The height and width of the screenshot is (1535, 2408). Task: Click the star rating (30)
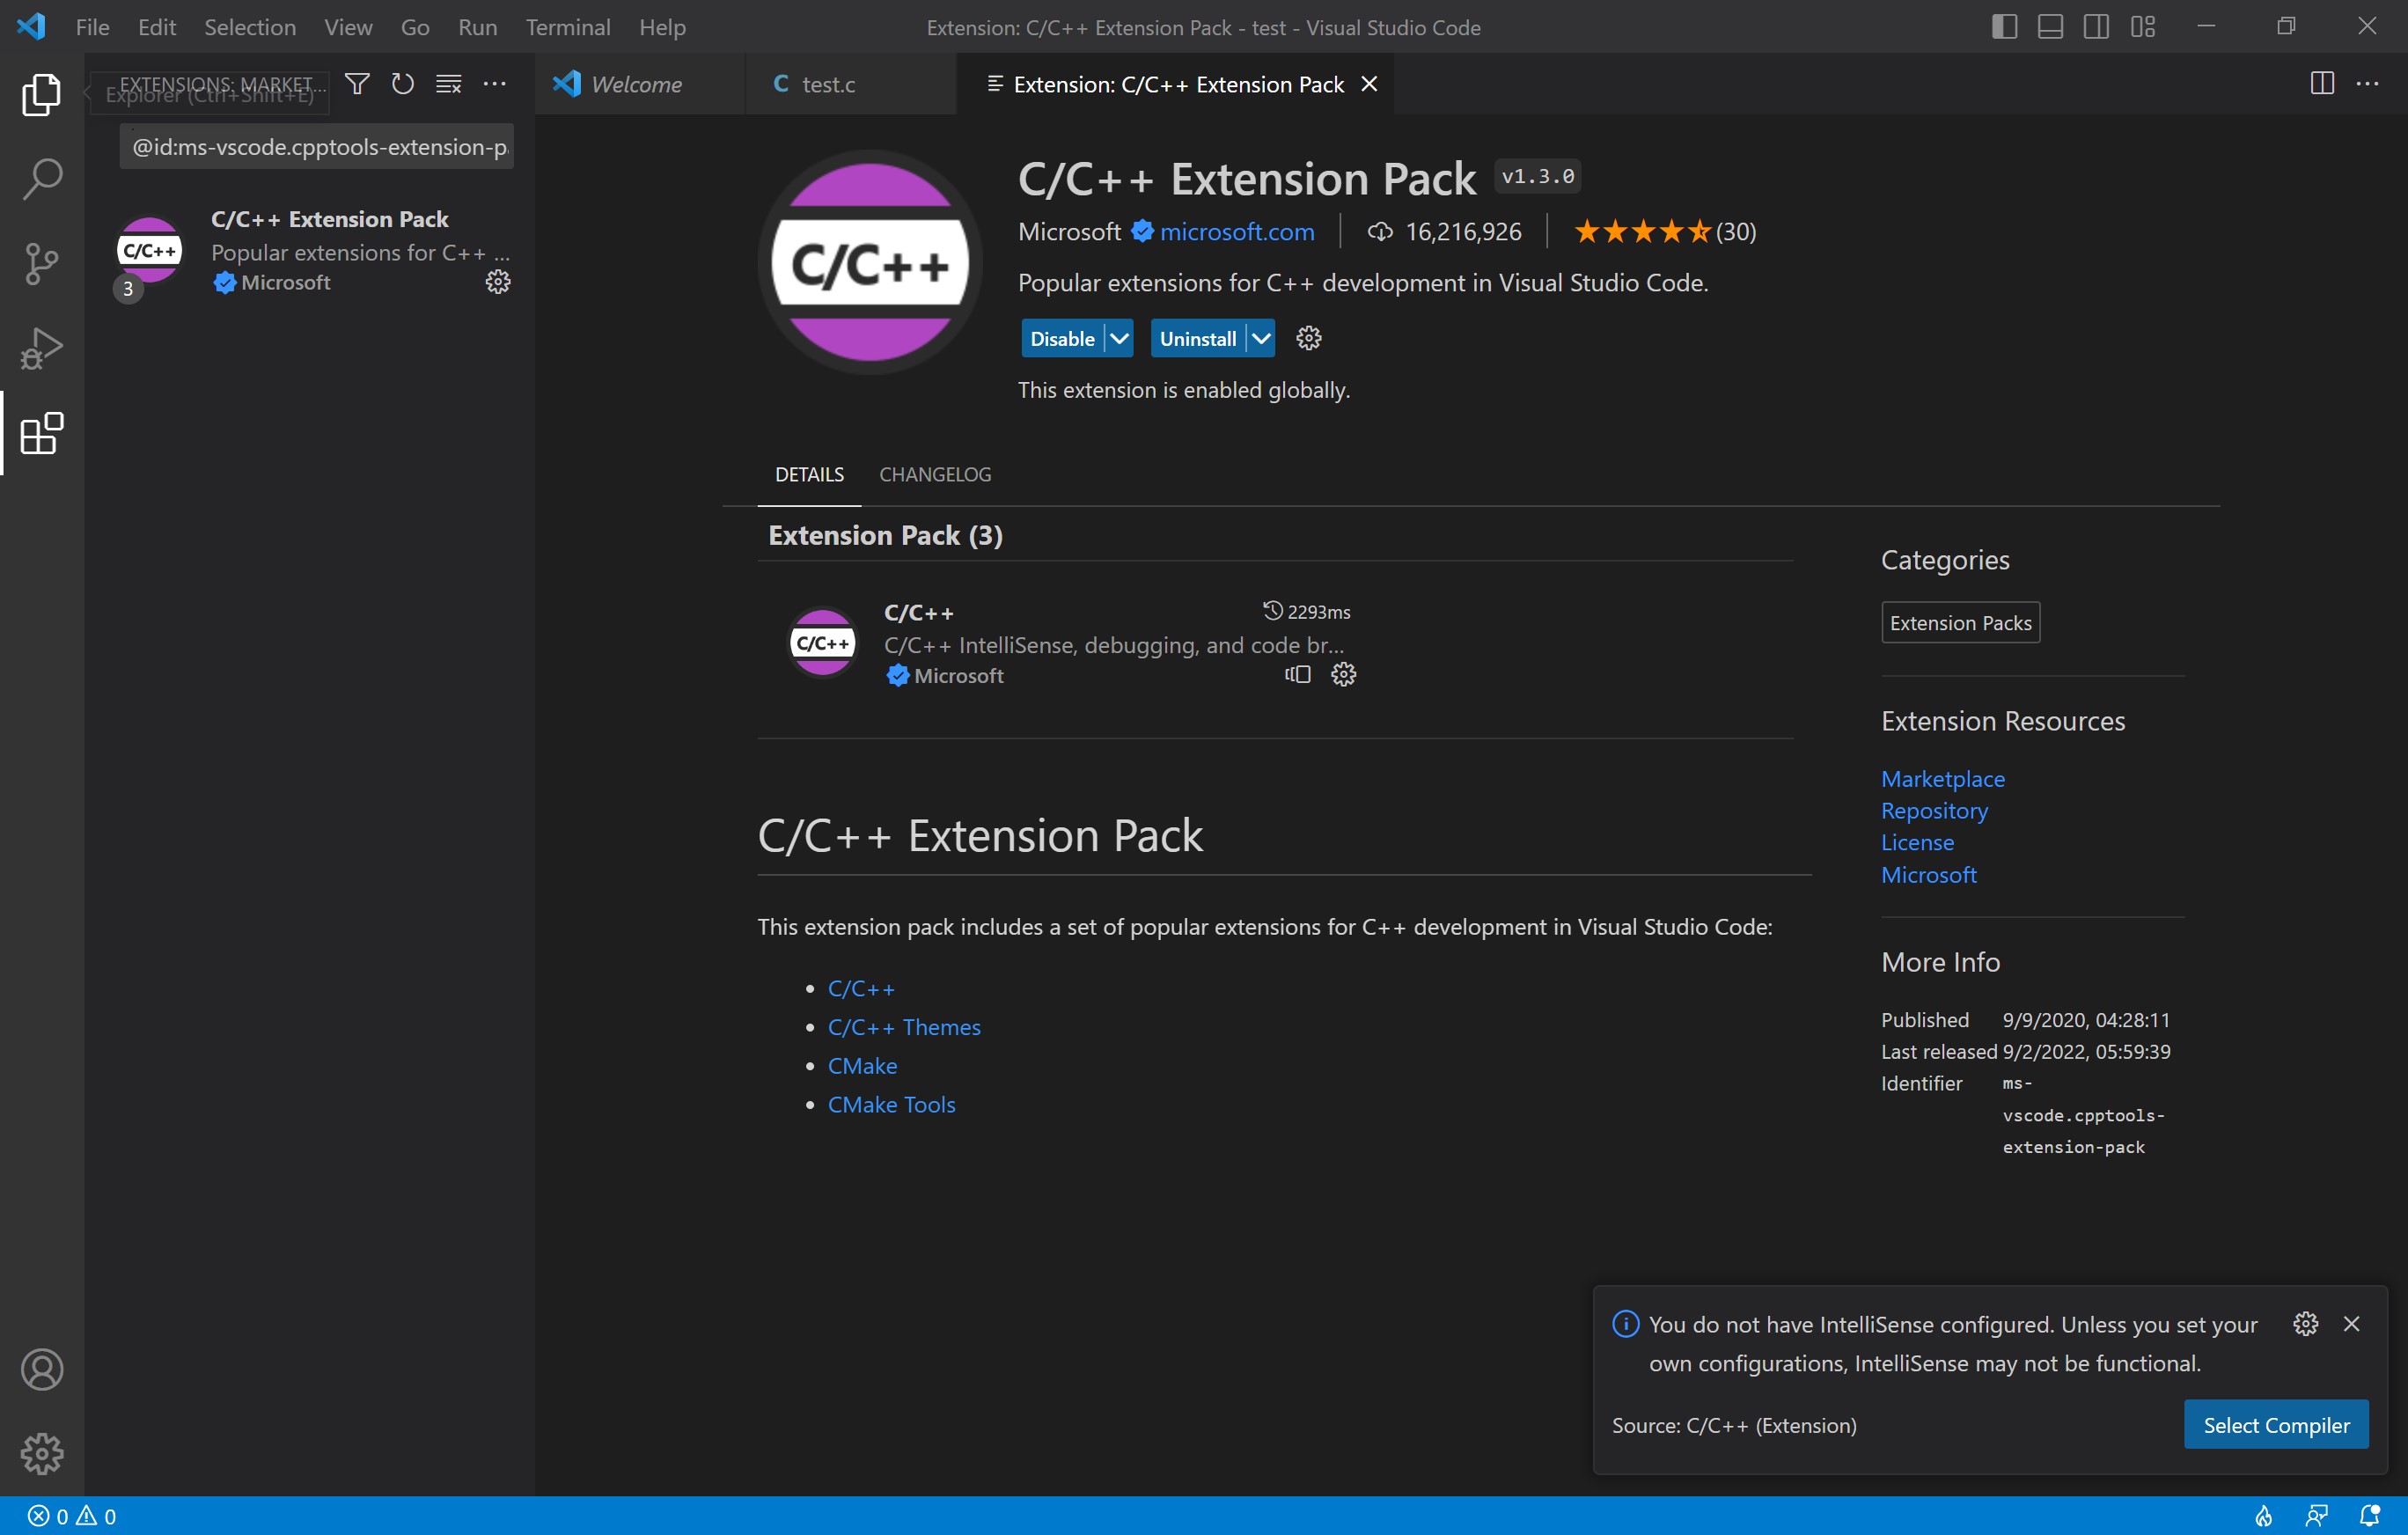(1664, 231)
